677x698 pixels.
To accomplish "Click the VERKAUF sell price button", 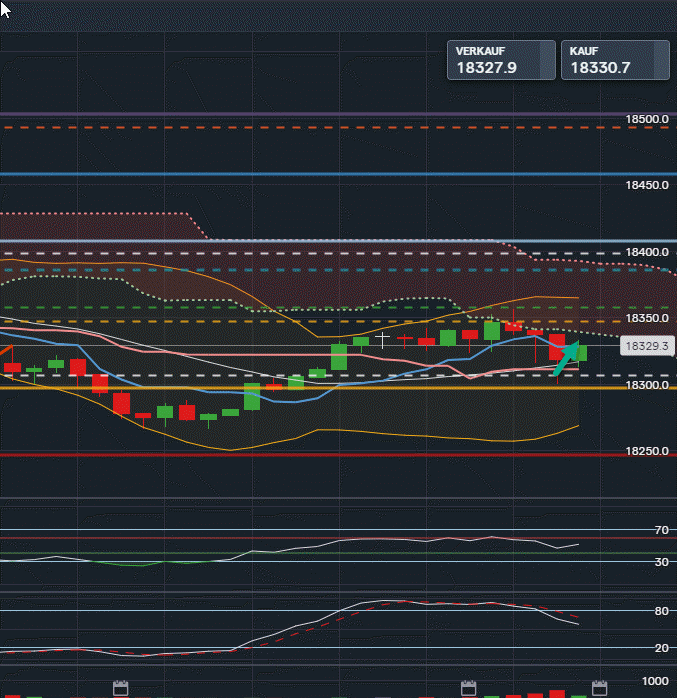I will pos(500,60).
